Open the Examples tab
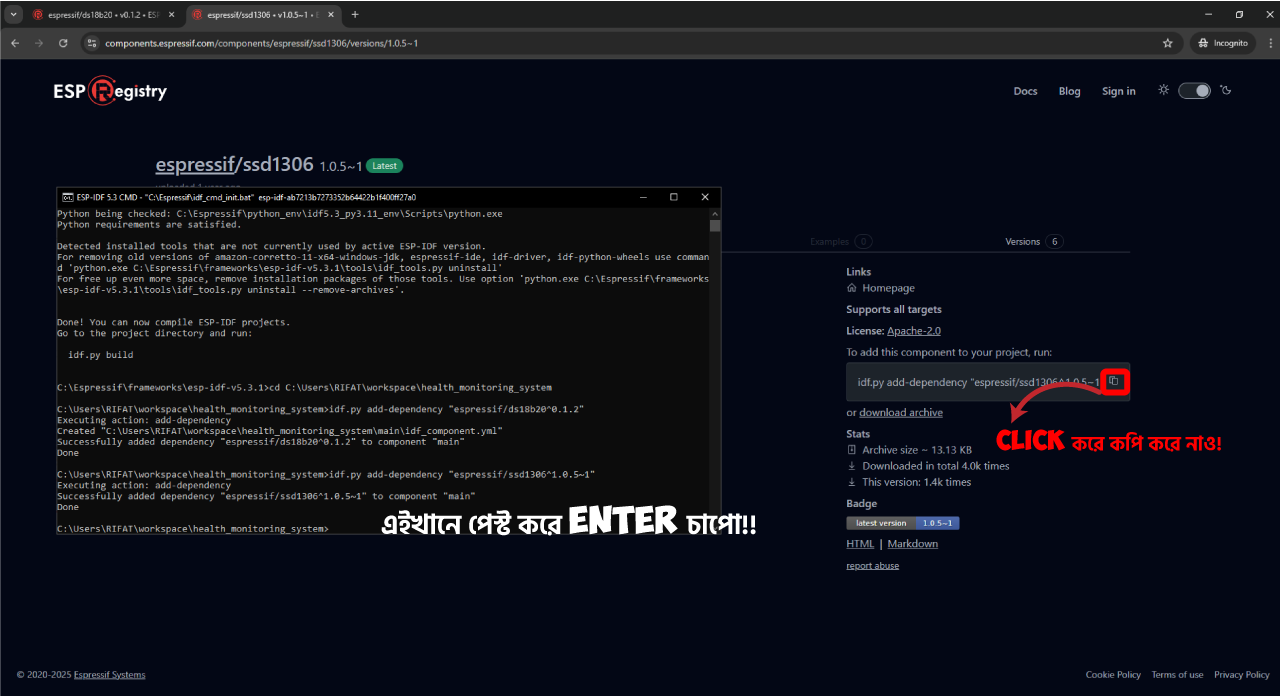Image resolution: width=1280 pixels, height=696 pixels. pos(841,241)
